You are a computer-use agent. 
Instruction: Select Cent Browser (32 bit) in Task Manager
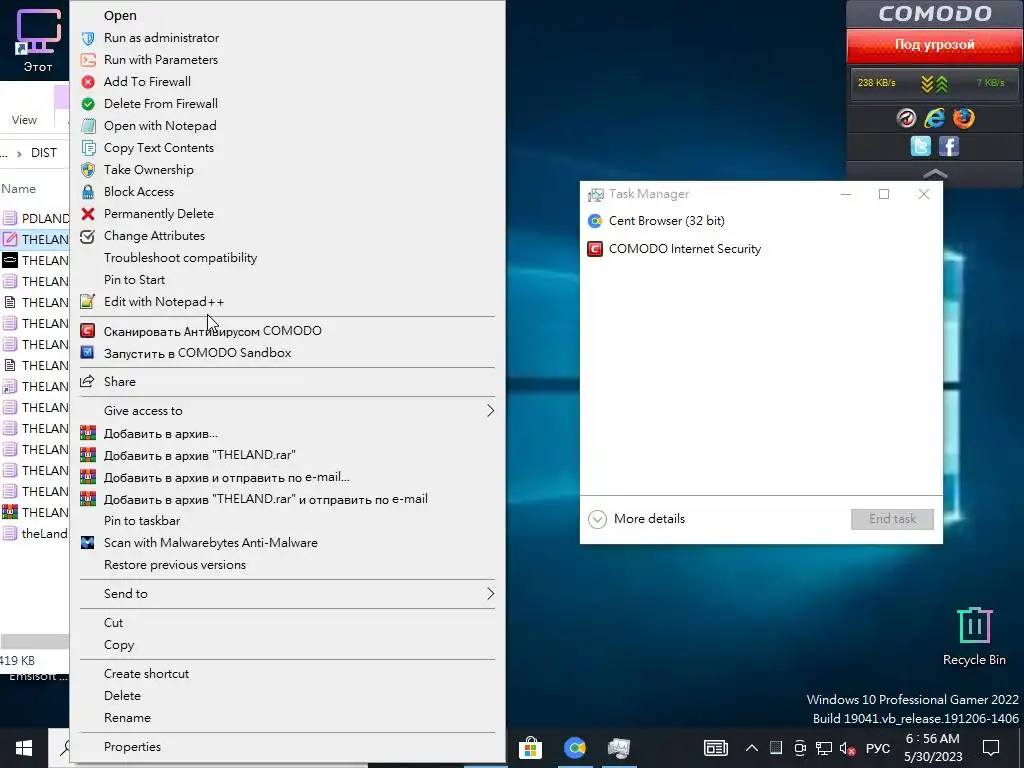pos(666,221)
